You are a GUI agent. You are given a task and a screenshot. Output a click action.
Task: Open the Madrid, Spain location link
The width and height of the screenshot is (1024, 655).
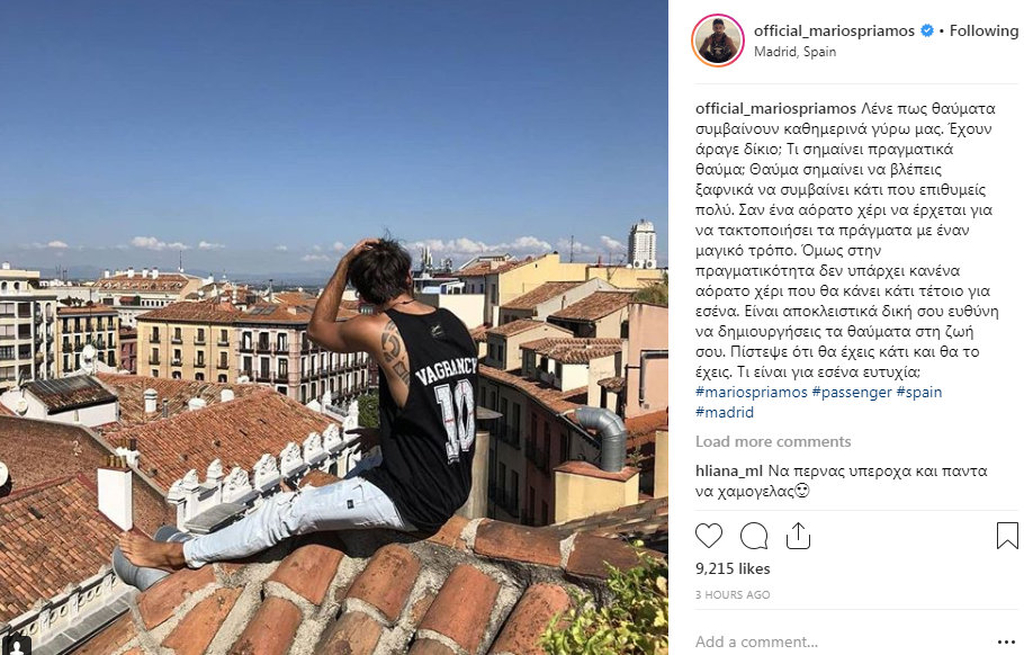[x=795, y=52]
